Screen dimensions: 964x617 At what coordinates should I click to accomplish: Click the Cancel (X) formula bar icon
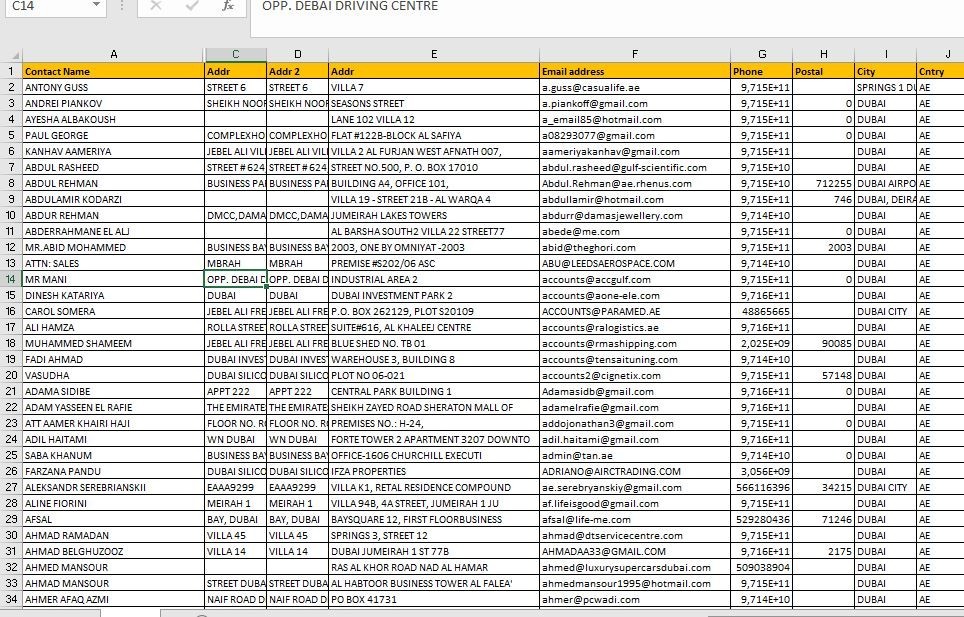coord(156,6)
